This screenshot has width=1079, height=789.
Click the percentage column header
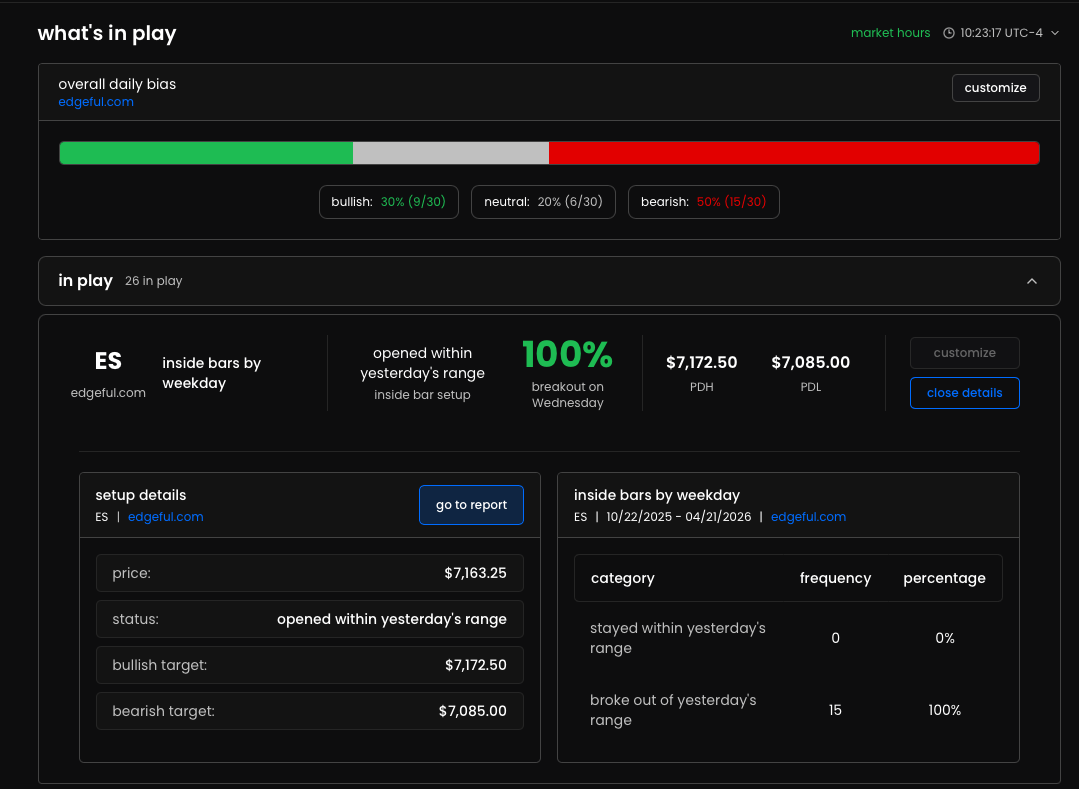pyautogui.click(x=944, y=579)
